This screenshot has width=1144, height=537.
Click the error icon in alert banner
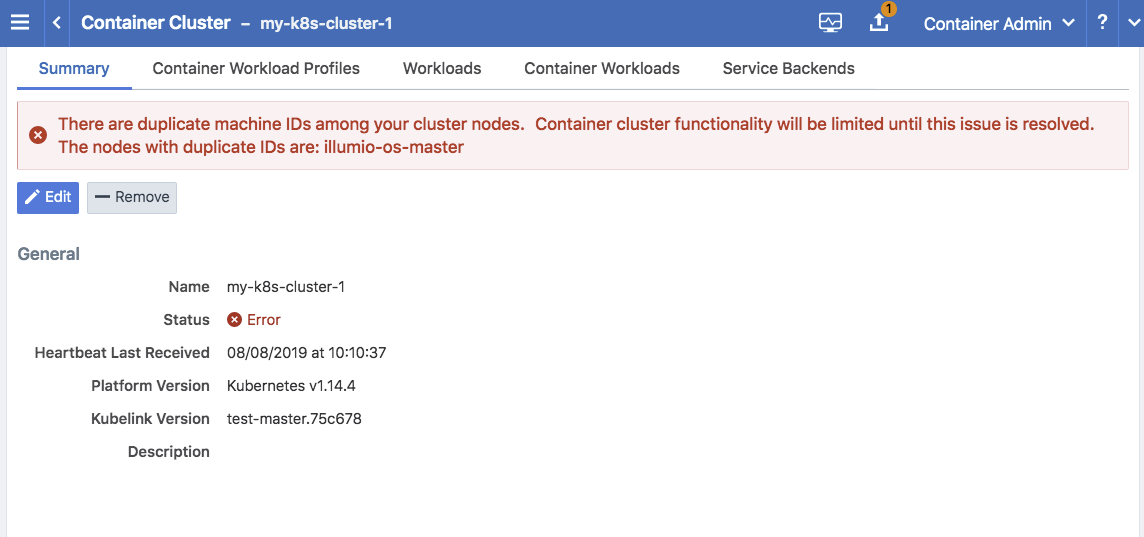coord(38,135)
